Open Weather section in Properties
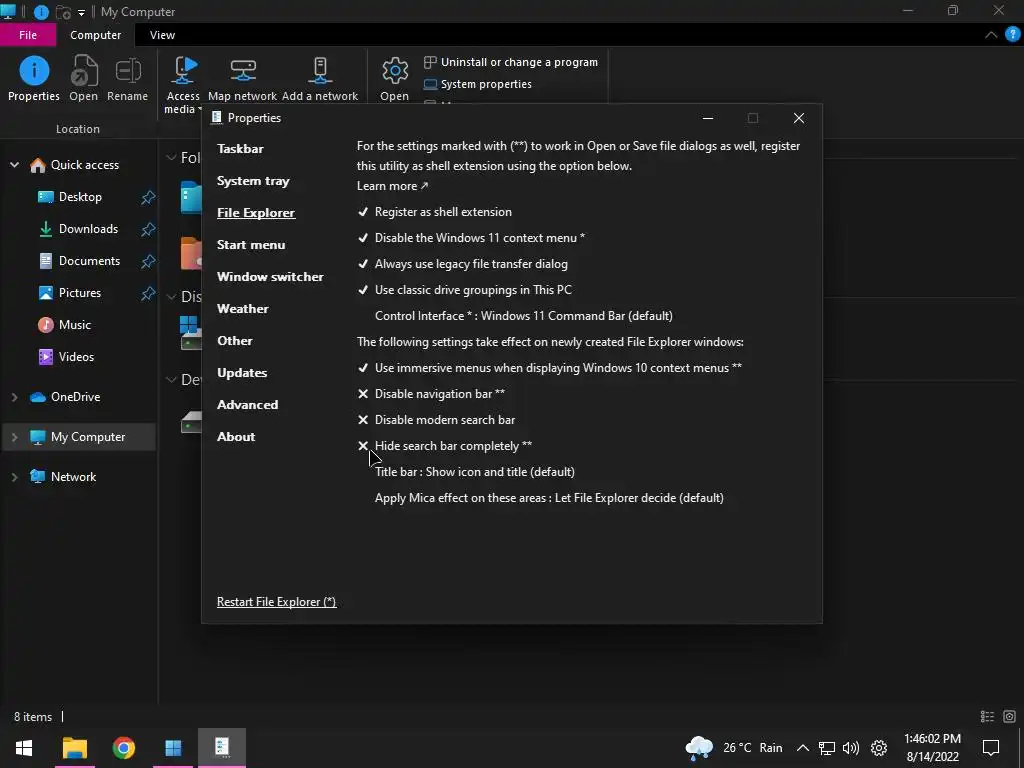1024x768 pixels. pos(242,308)
